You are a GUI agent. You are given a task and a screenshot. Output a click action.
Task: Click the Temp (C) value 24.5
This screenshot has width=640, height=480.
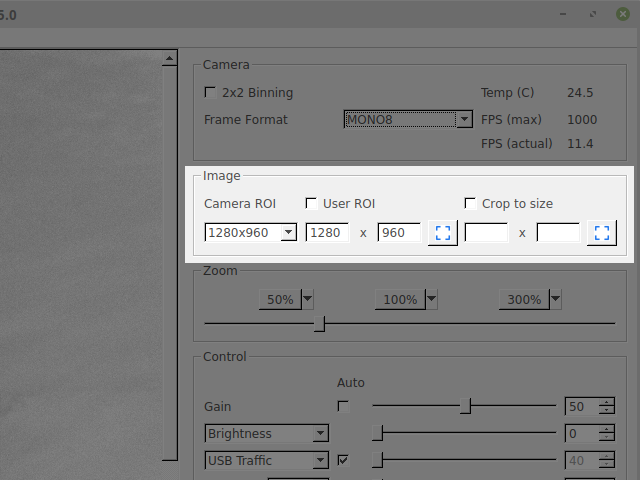coord(580,93)
